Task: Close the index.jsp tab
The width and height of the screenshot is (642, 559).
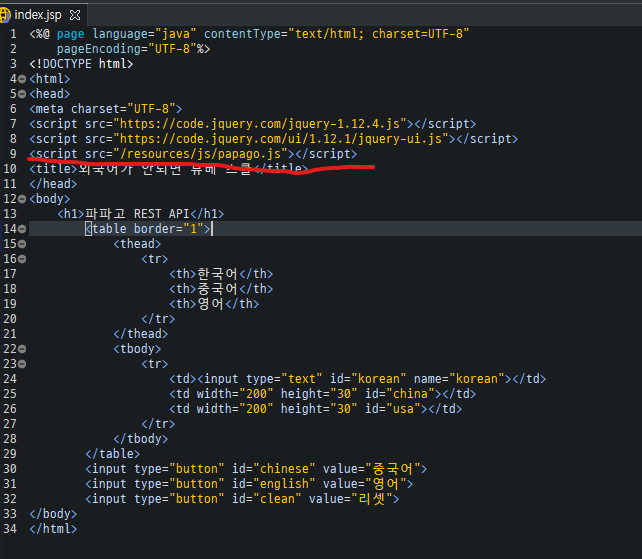Action: coord(75,15)
